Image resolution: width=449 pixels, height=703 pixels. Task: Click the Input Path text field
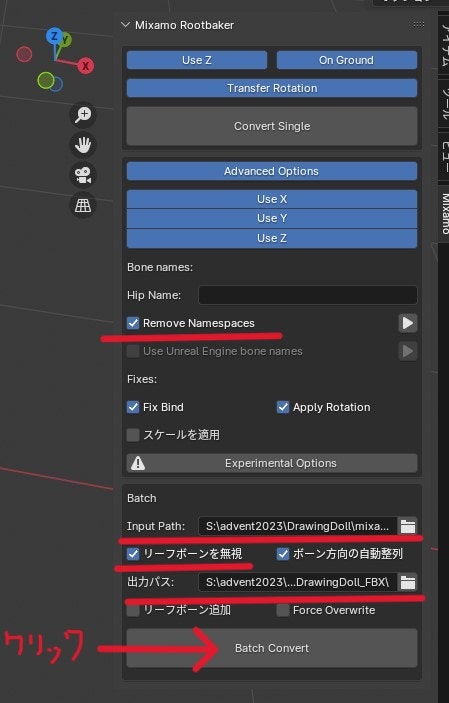(298, 526)
